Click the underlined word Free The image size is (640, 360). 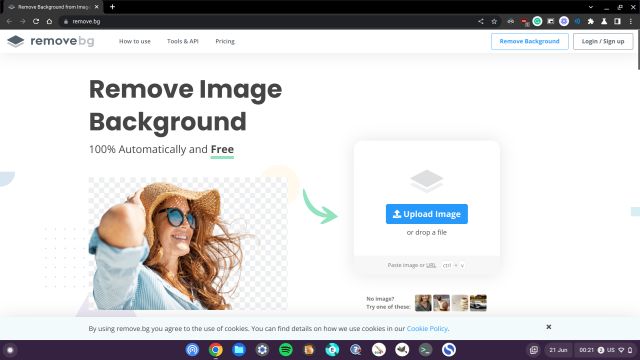point(222,149)
